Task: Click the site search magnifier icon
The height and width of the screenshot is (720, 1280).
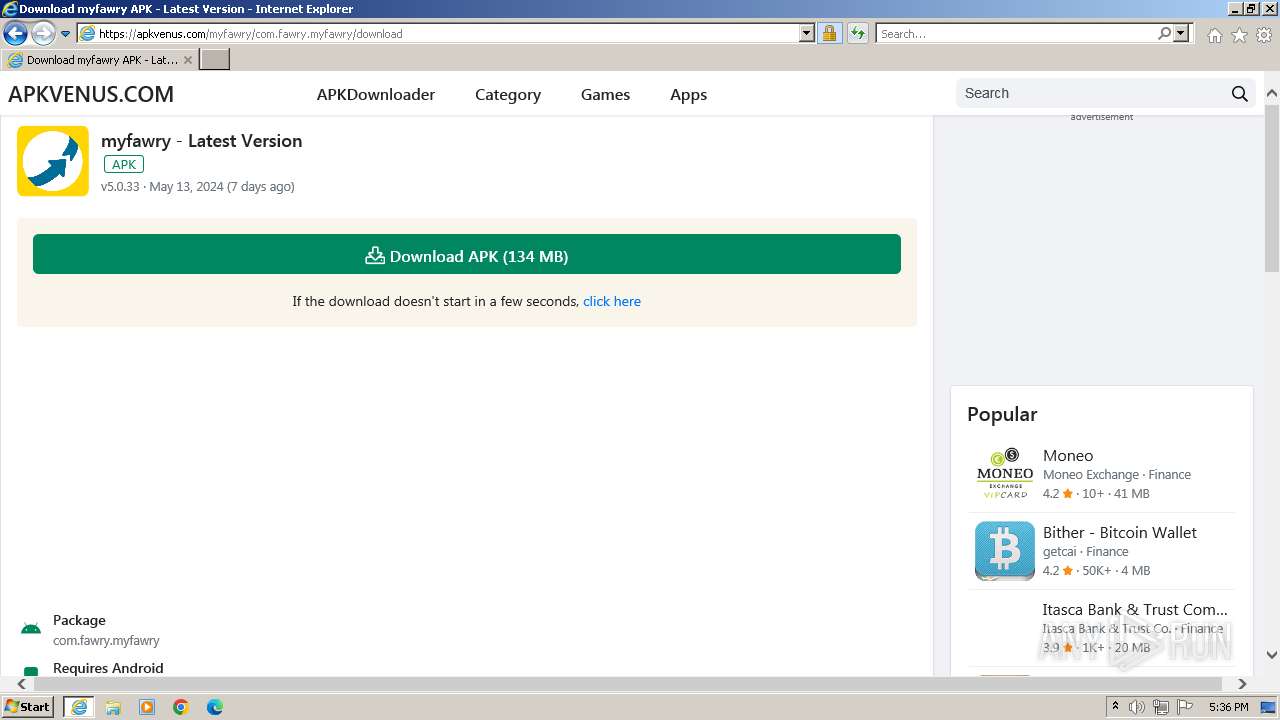Action: [1240, 93]
